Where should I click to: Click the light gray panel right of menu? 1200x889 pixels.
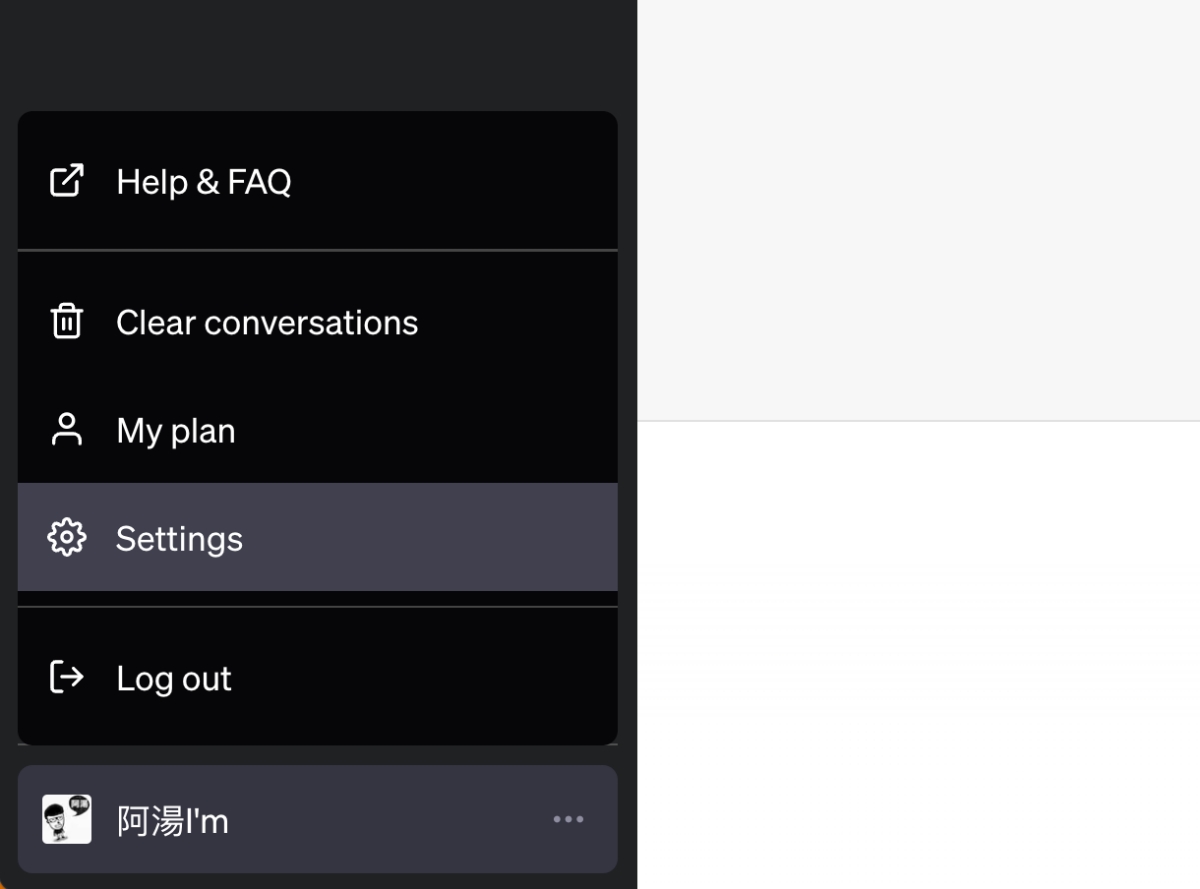(918, 210)
